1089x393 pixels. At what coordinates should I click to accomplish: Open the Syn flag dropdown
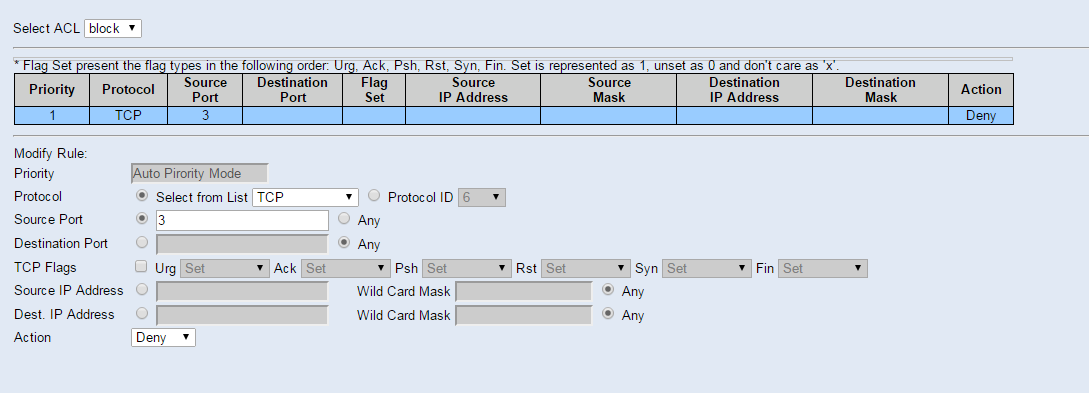[707, 268]
